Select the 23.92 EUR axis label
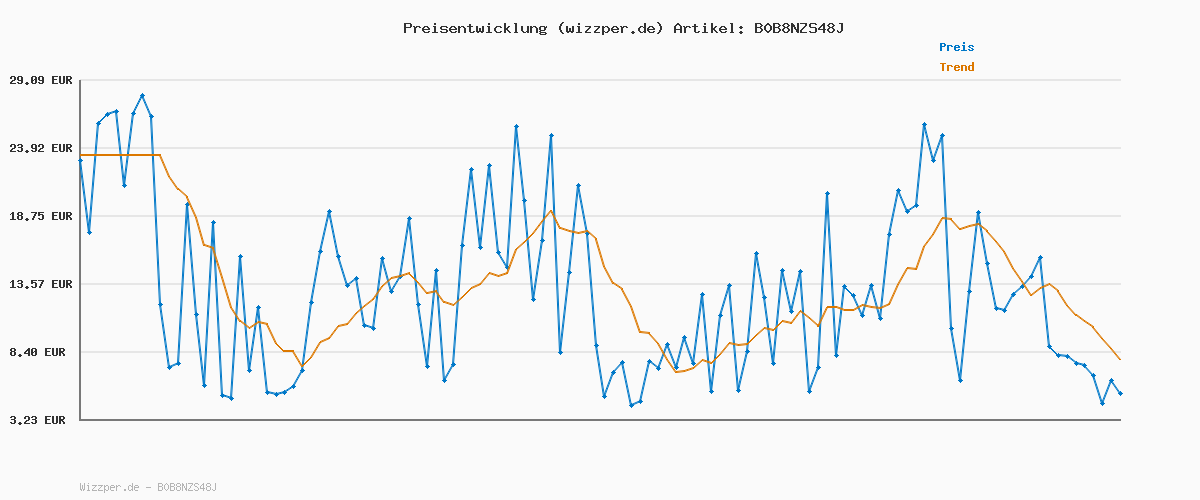The height and width of the screenshot is (500, 1200). [x=41, y=148]
